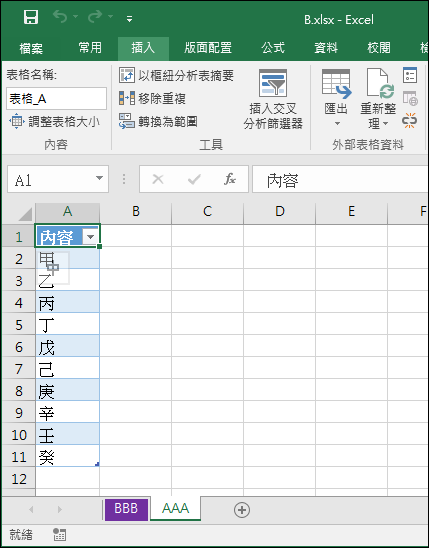Switch to the 公式 tab
This screenshot has width=429, height=548.
click(x=273, y=48)
